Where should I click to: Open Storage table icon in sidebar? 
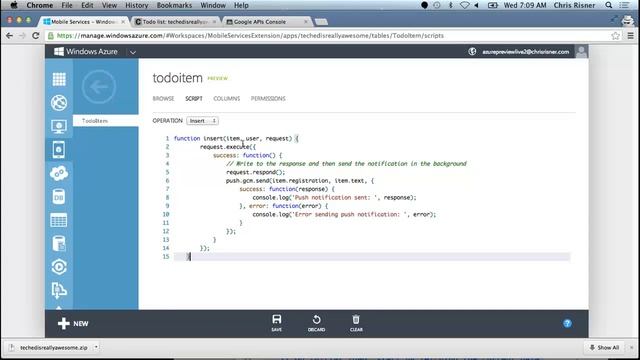[59, 220]
